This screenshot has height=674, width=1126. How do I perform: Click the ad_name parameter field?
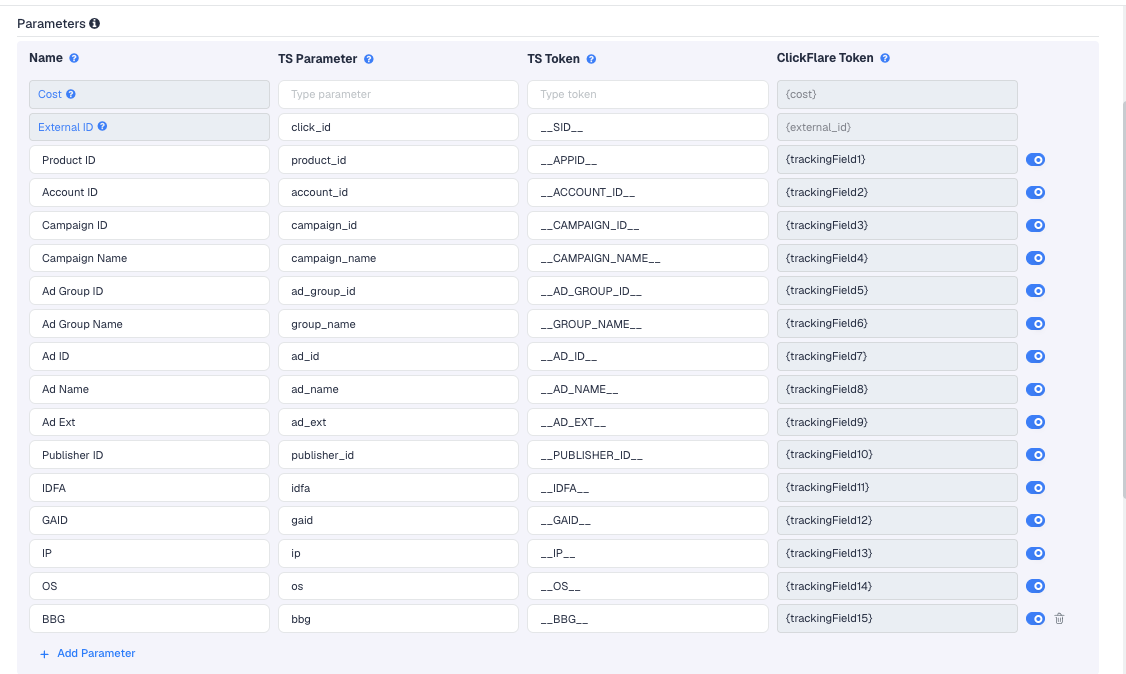click(399, 389)
